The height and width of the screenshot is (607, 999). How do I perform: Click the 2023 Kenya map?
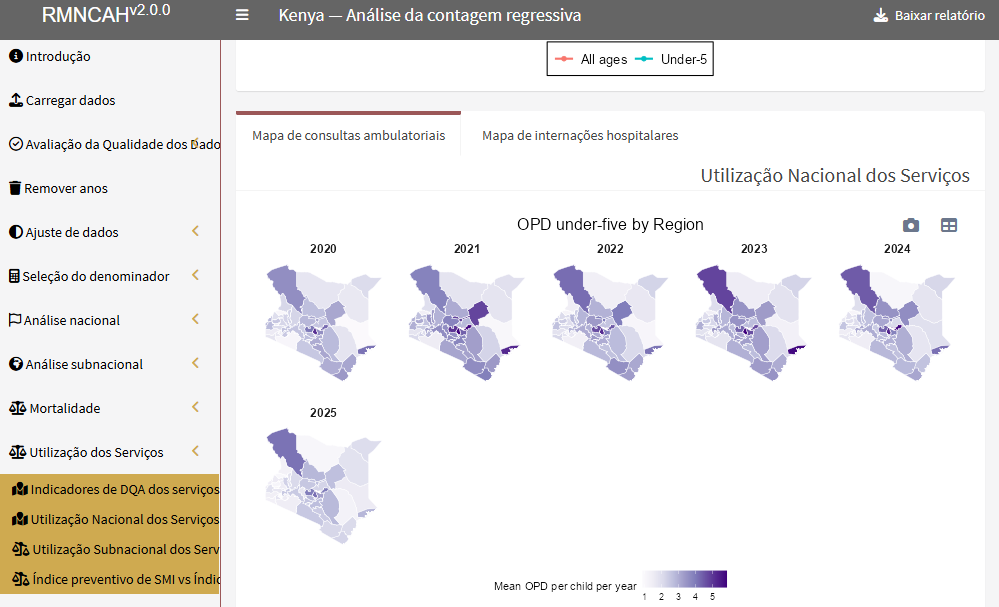[754, 323]
